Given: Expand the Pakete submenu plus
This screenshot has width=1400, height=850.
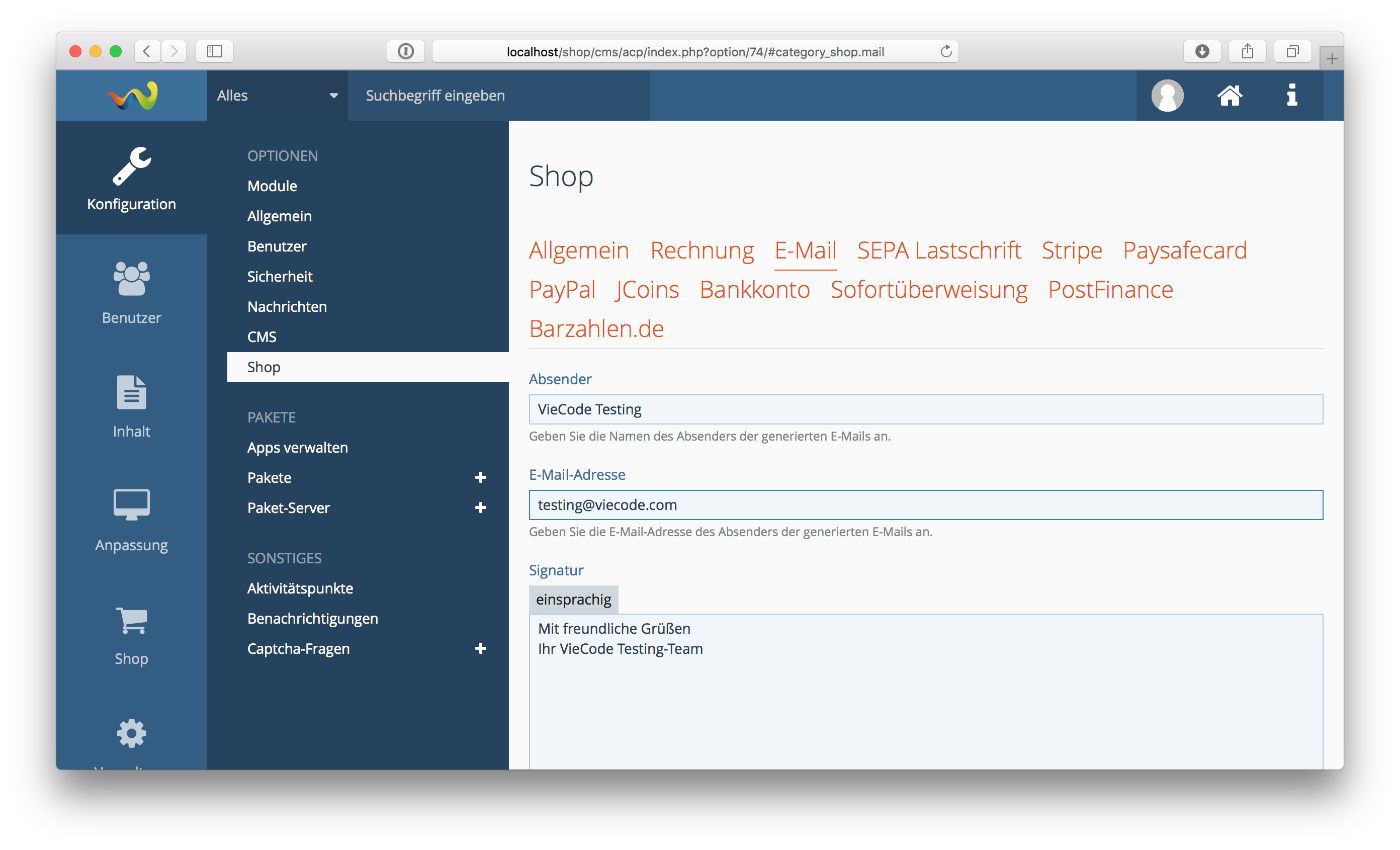Looking at the screenshot, I should 480,478.
